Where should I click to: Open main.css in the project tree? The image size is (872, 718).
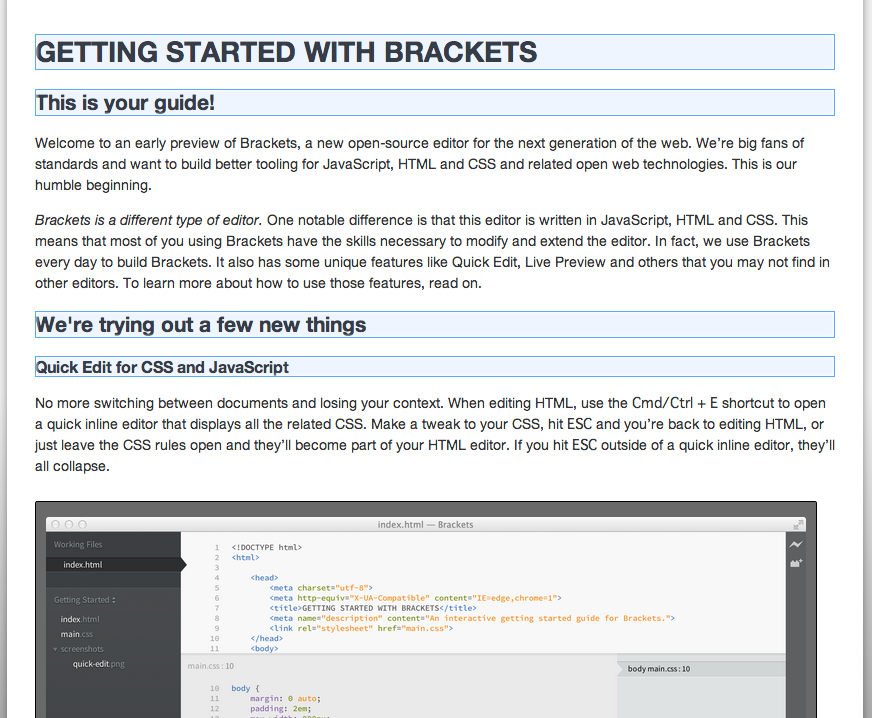point(76,634)
